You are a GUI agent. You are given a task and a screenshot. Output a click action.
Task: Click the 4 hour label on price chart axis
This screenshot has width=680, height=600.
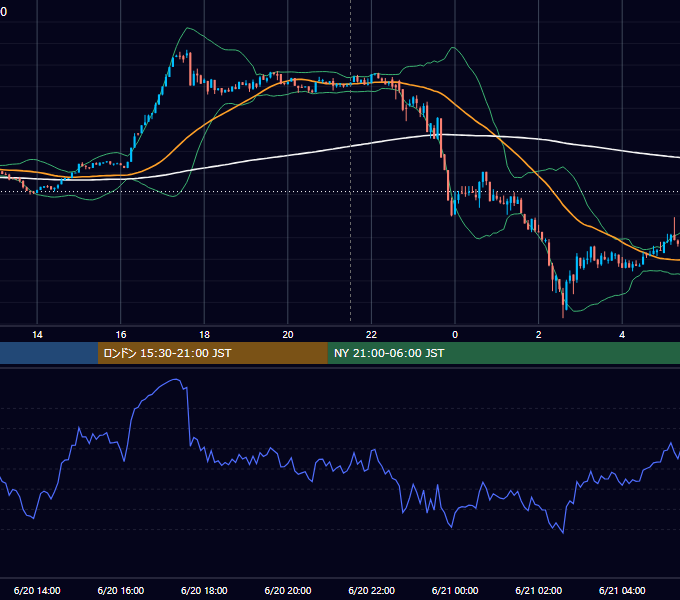(x=622, y=334)
